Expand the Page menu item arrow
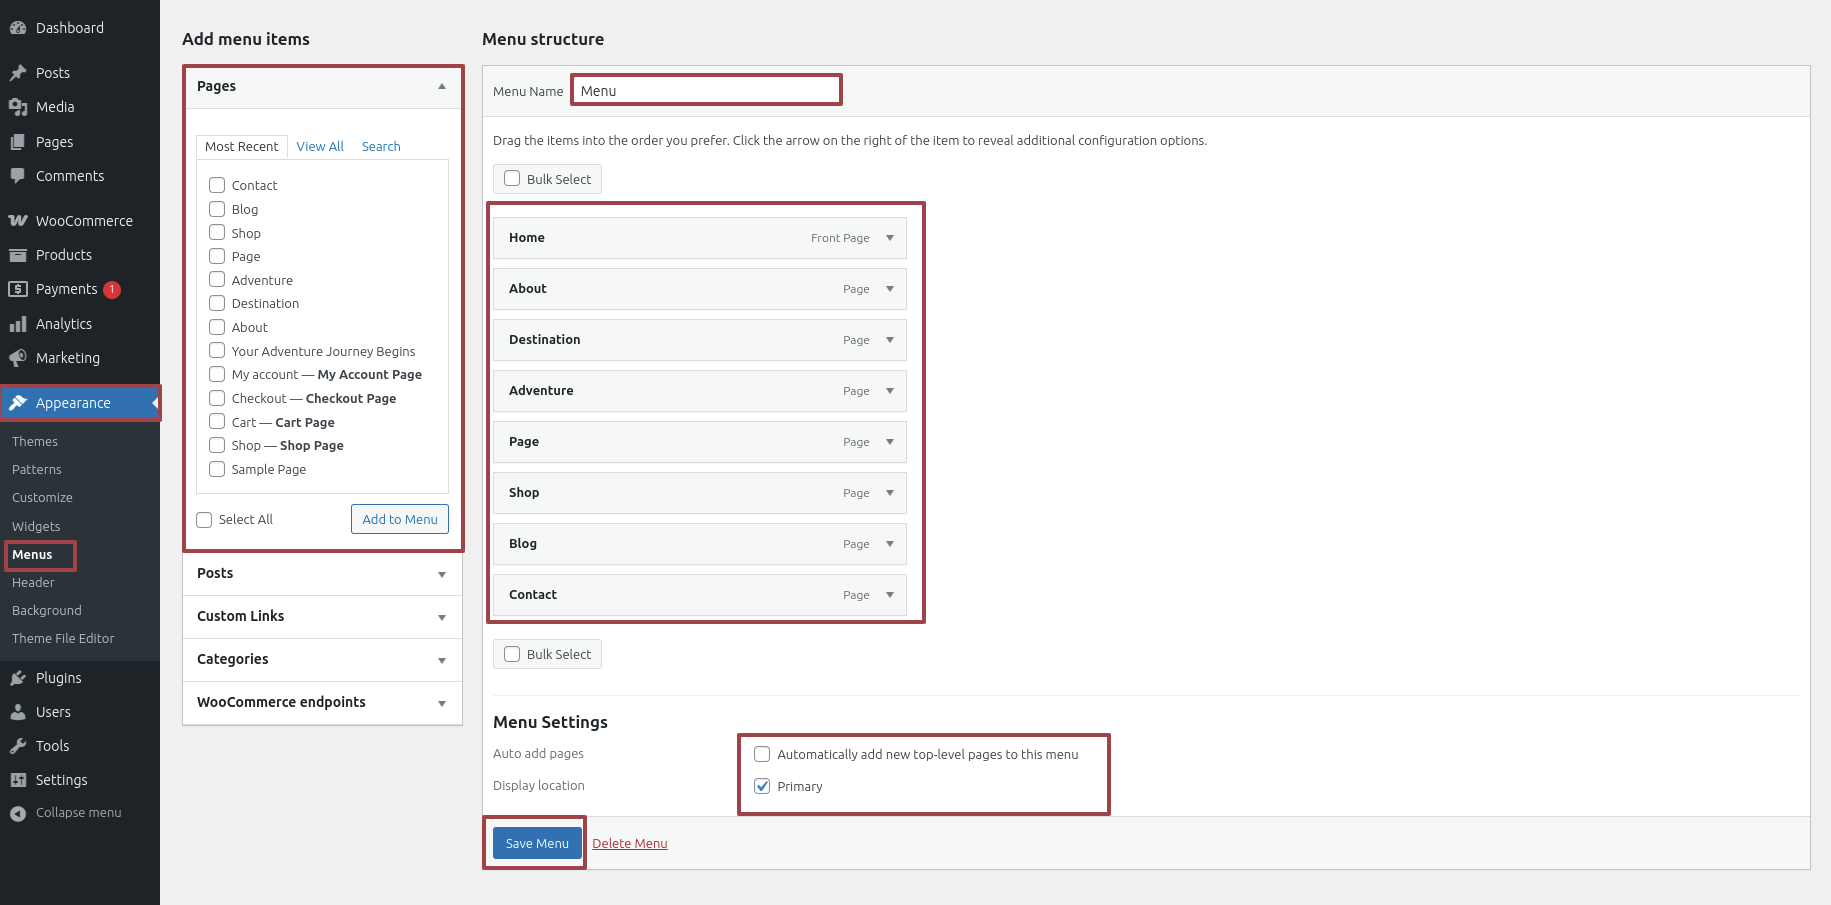 (x=890, y=442)
